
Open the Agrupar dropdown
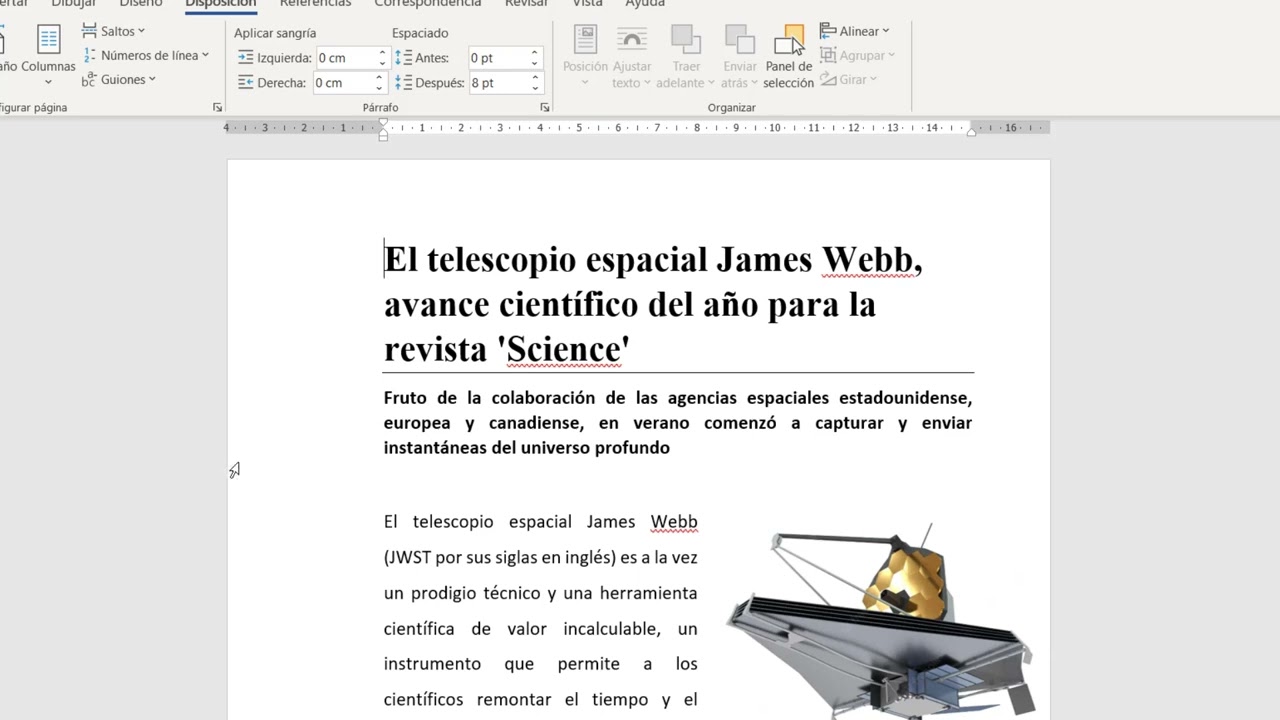coord(858,55)
